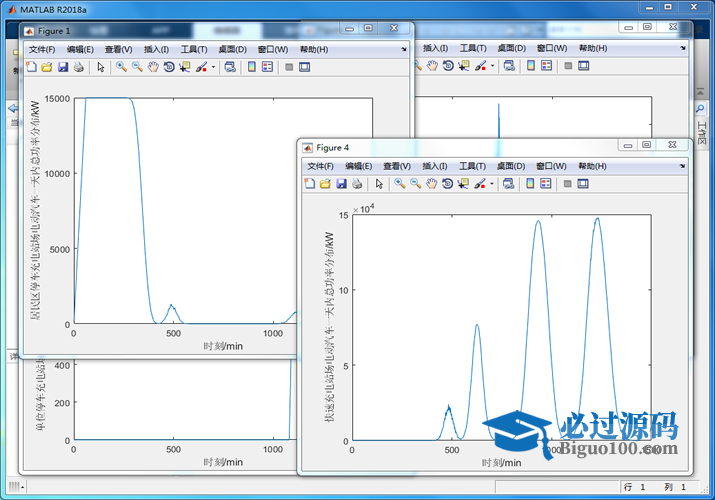This screenshot has width=715, height=500.
Task: Open 窗口(W) menu in Figure 4
Action: (x=551, y=166)
